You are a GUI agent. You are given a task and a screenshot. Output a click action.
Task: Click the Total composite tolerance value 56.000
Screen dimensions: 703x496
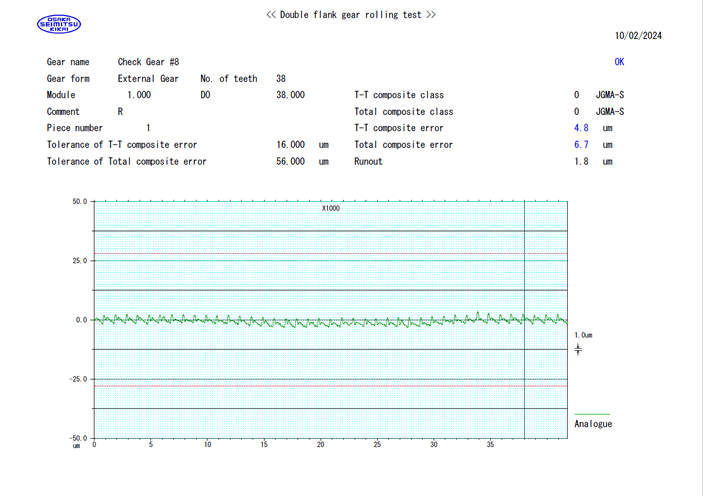tap(290, 162)
